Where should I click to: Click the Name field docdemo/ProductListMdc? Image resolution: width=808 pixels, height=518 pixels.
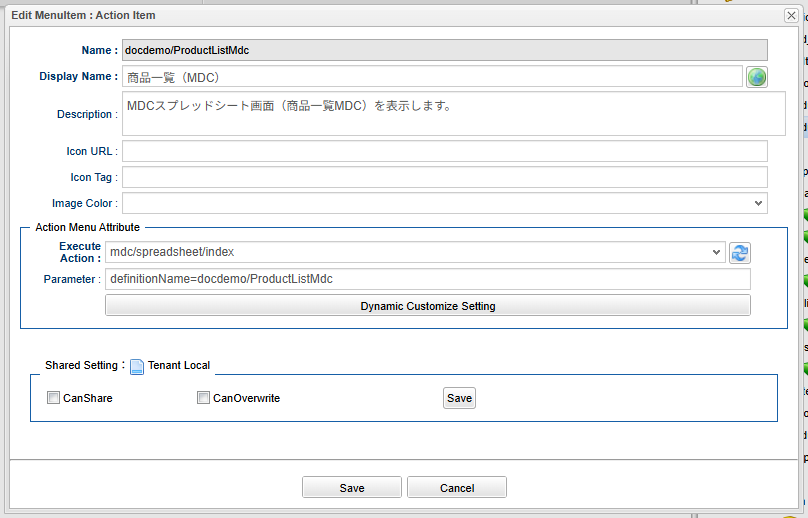(445, 50)
